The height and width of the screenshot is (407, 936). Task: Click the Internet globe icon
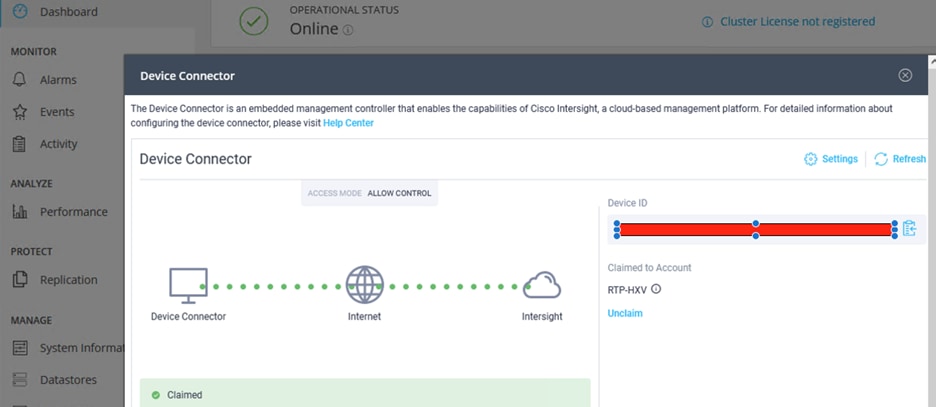tap(364, 285)
